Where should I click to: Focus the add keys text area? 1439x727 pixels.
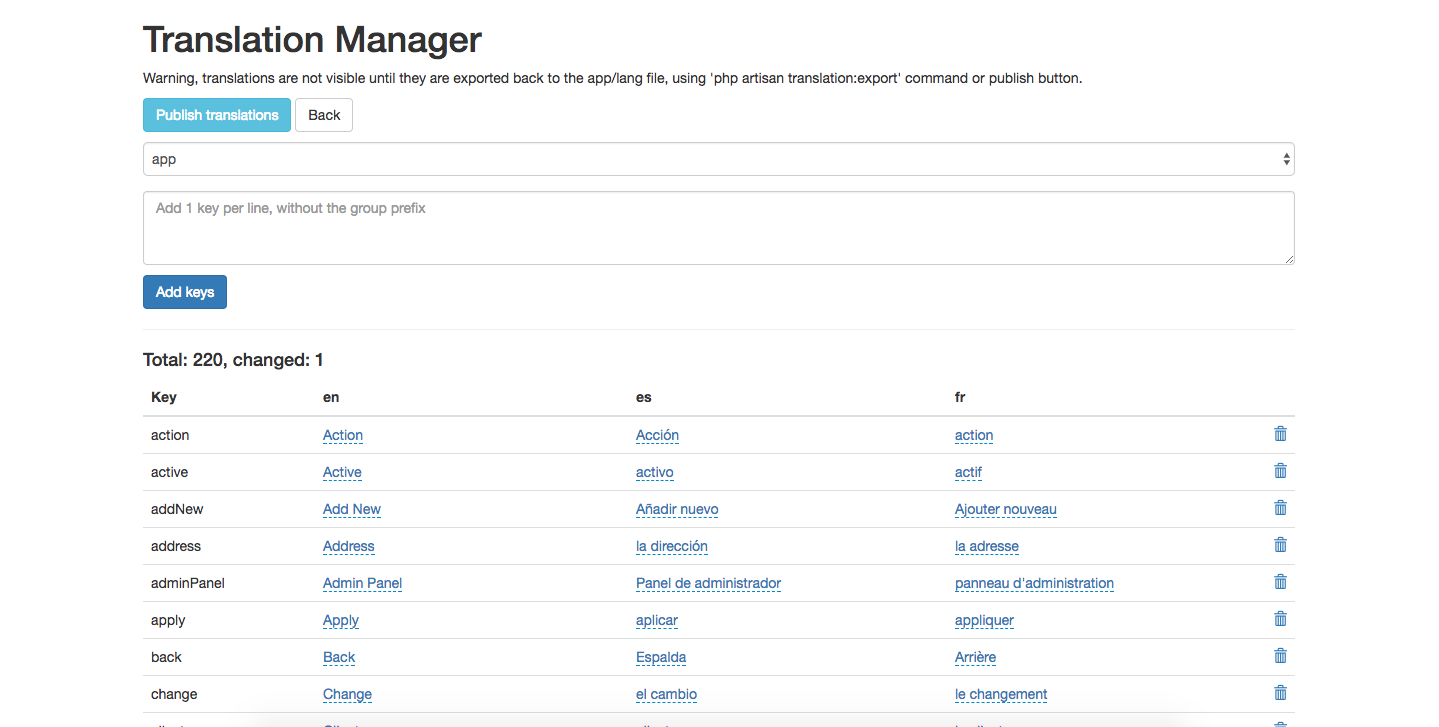pyautogui.click(x=718, y=228)
